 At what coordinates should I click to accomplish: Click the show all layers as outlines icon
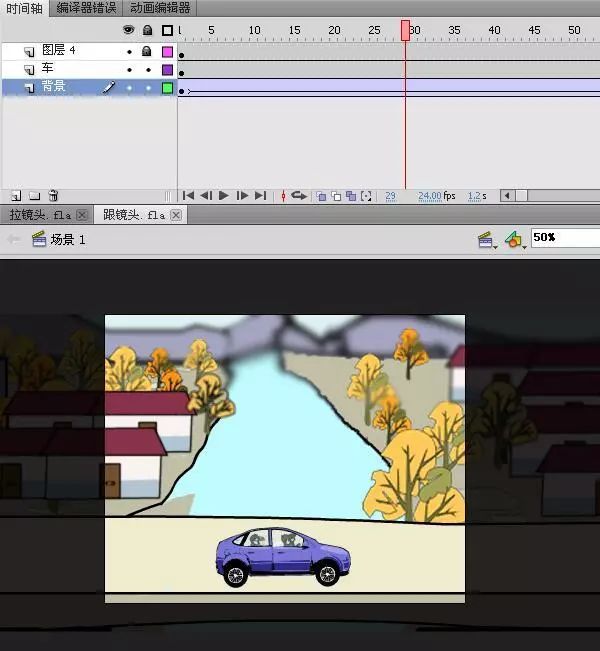167,30
